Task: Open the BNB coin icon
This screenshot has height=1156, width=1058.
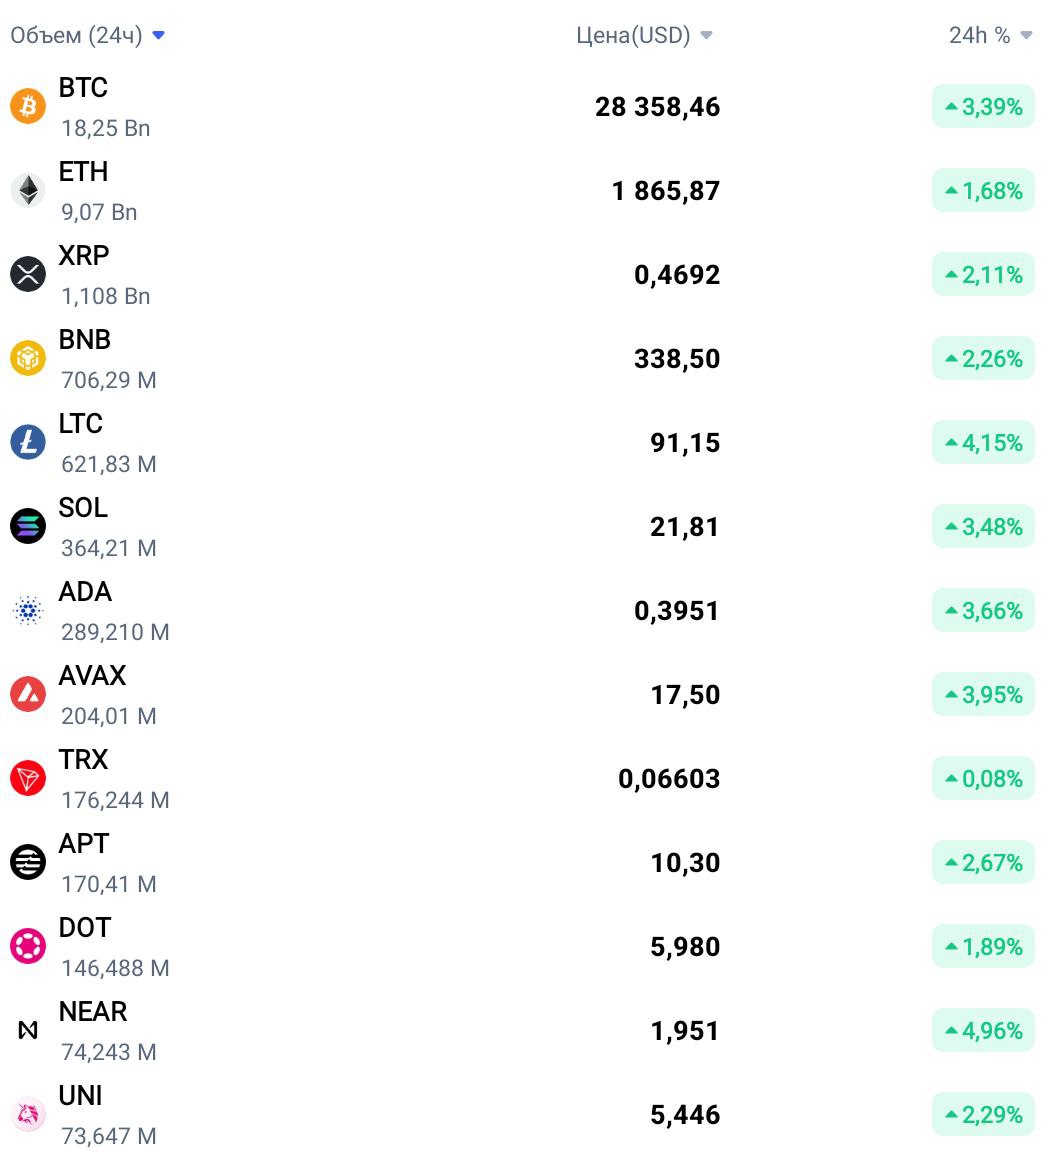Action: pyautogui.click(x=28, y=358)
